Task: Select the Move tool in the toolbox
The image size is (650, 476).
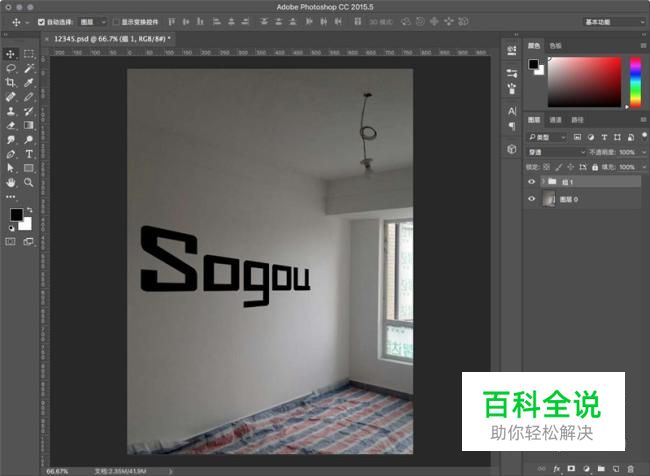Action: click(x=10, y=54)
